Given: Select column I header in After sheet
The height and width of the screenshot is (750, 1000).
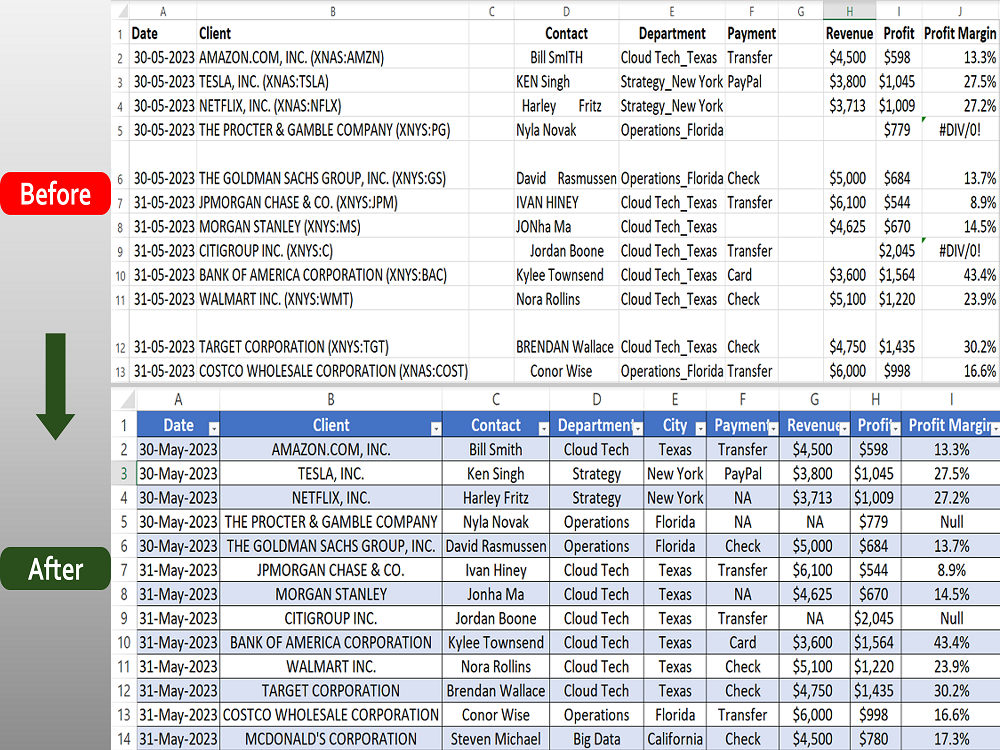Looking at the screenshot, I should (x=950, y=400).
